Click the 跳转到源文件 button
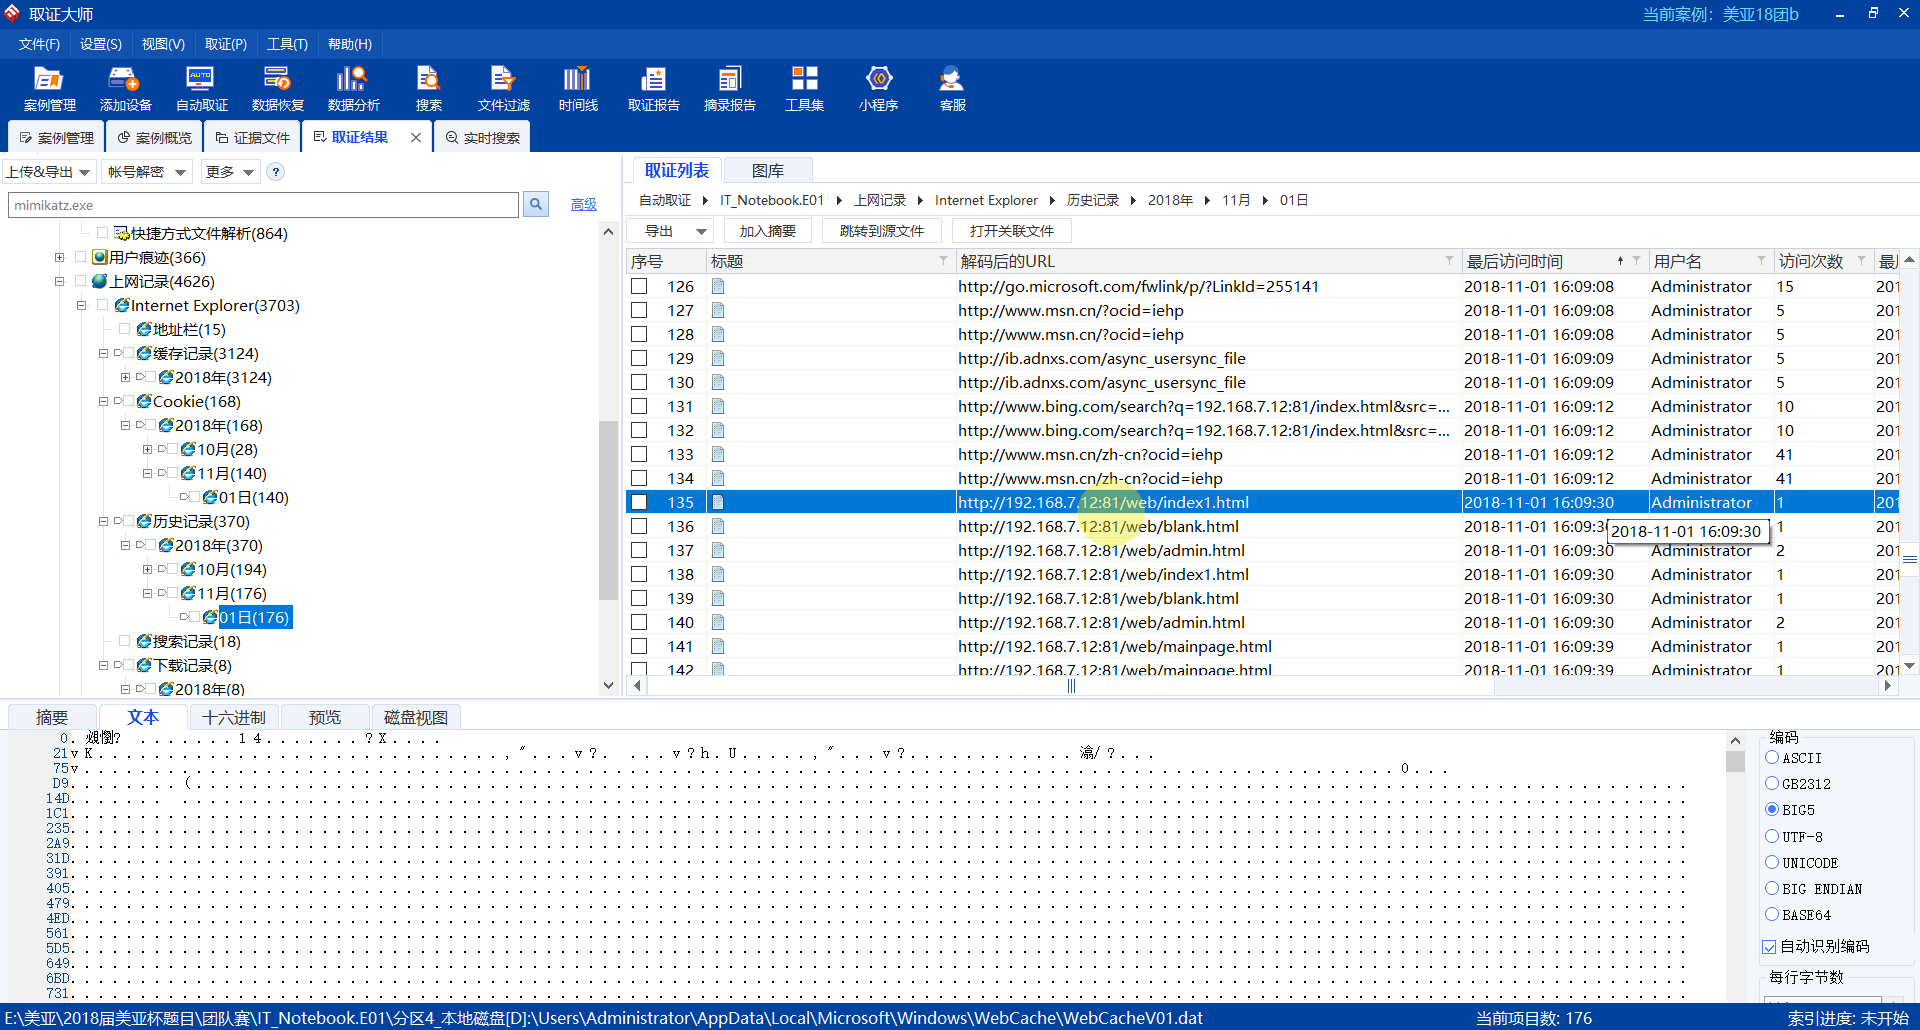Image resolution: width=1920 pixels, height=1030 pixels. pos(882,231)
